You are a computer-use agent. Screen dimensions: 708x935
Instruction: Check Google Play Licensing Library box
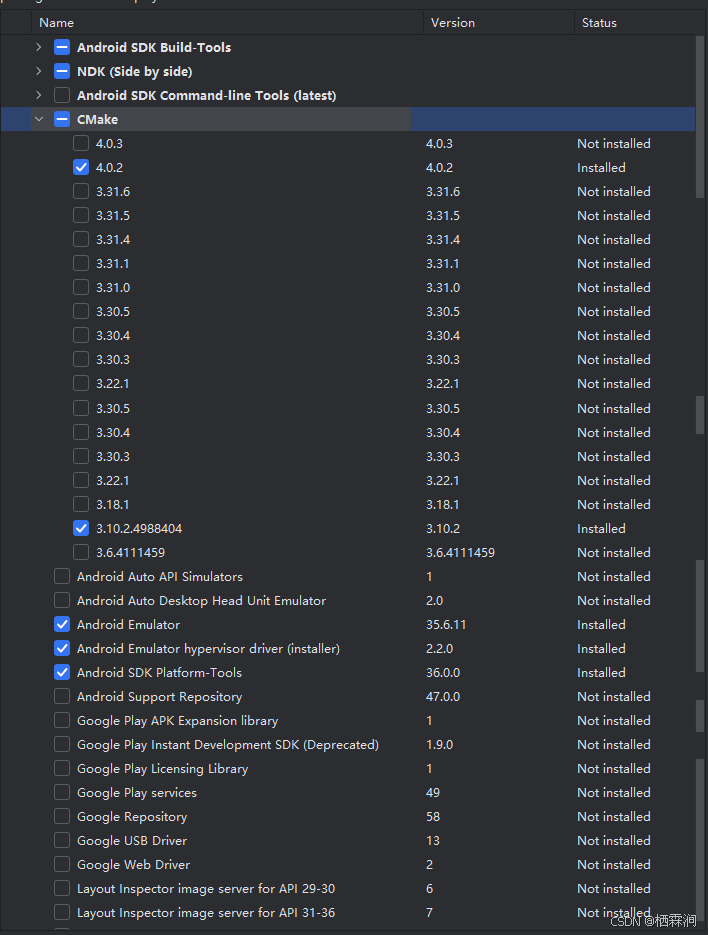pos(62,768)
